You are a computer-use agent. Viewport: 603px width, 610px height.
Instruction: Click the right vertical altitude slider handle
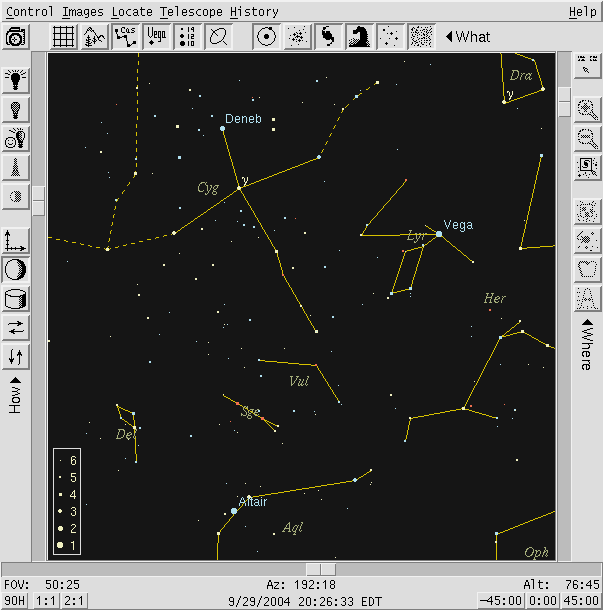(564, 102)
